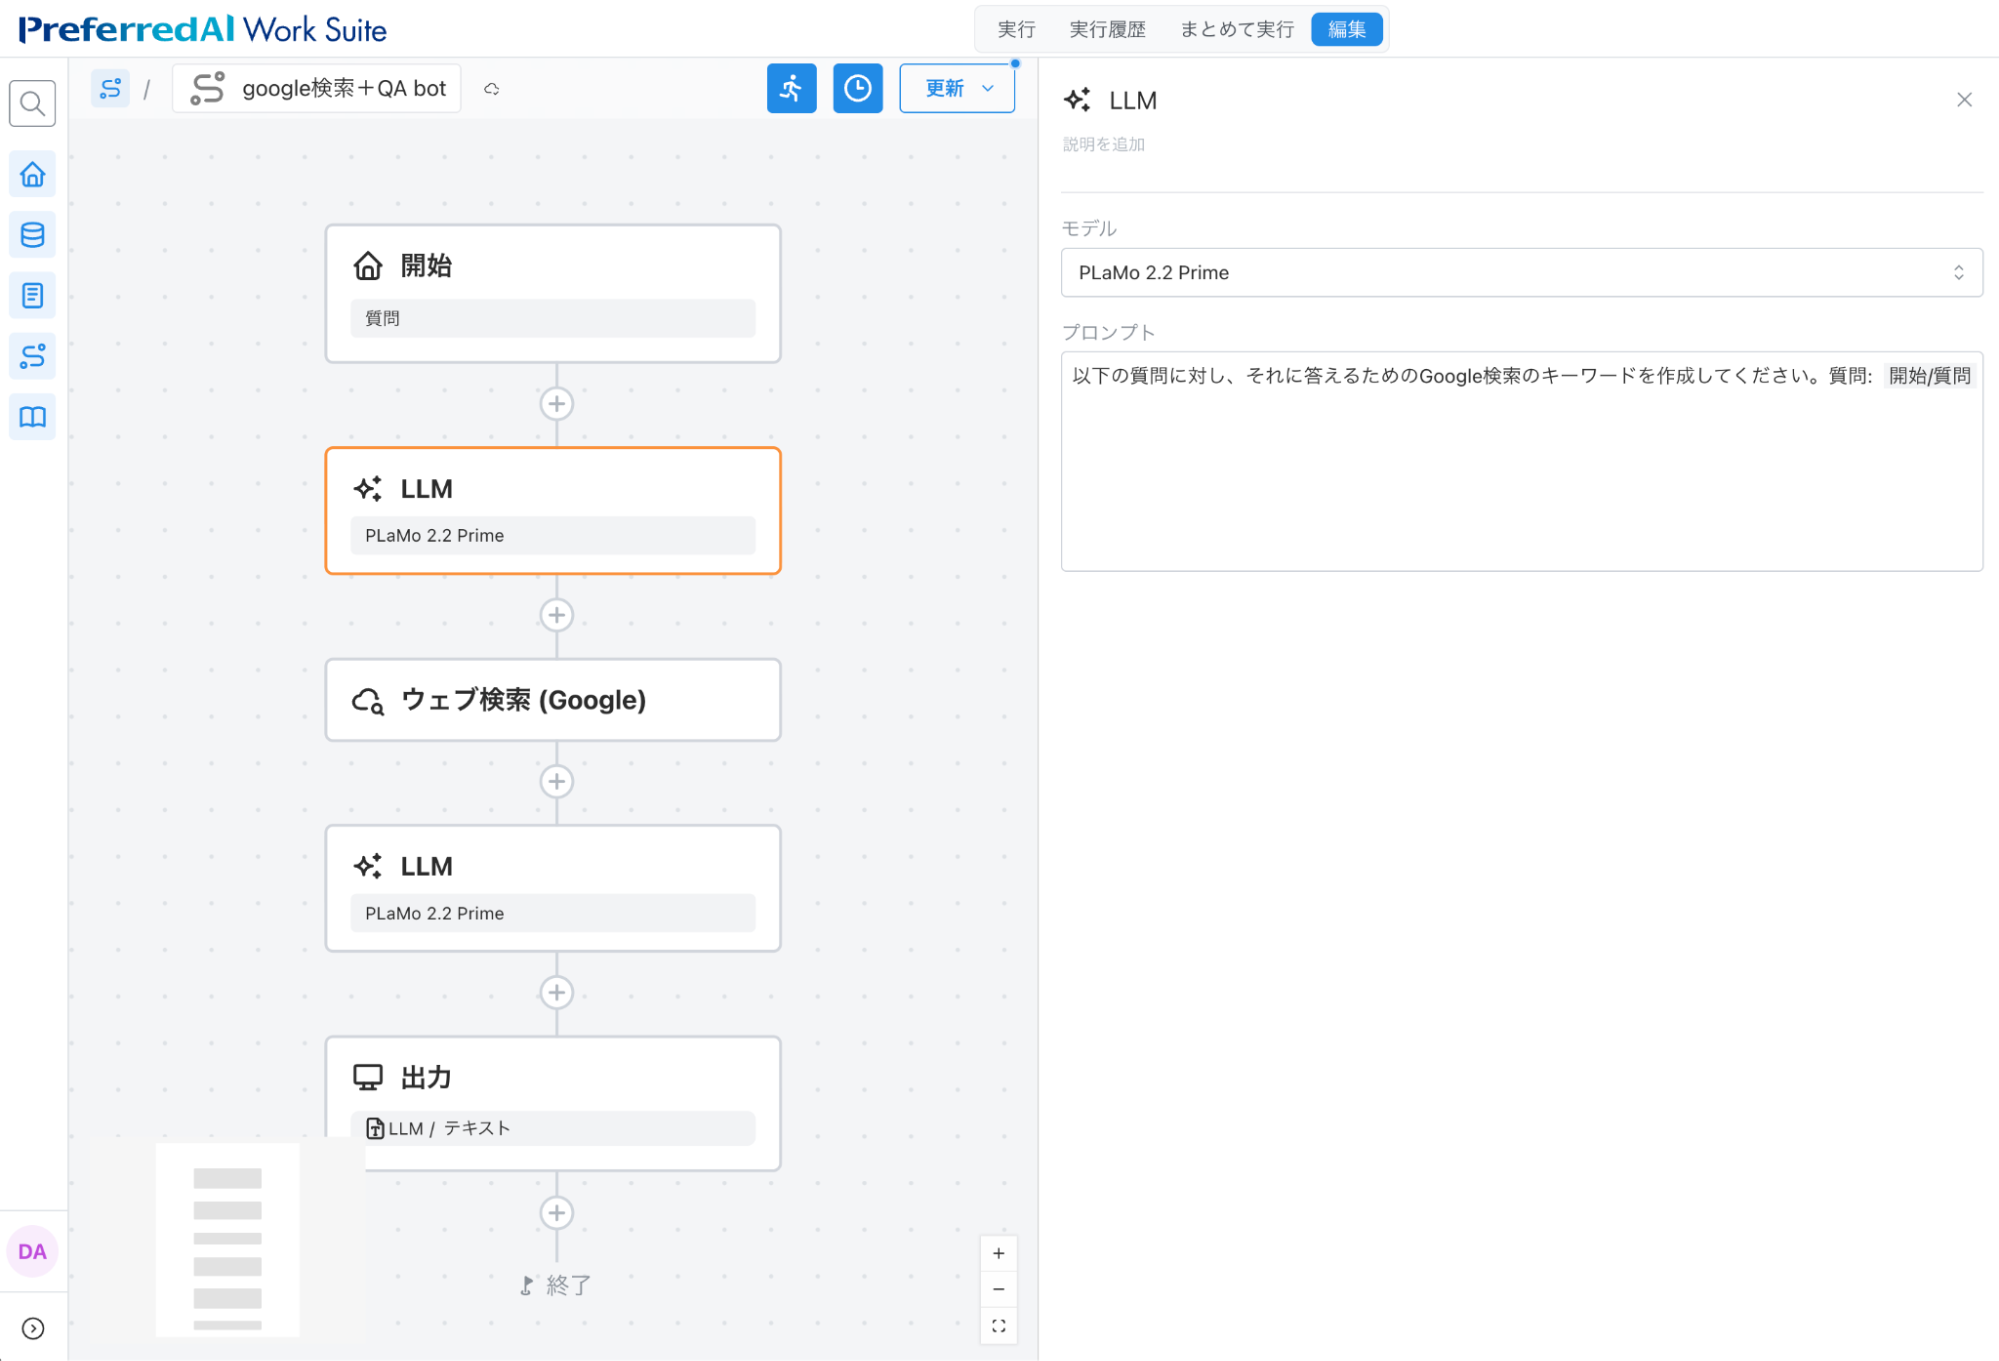This screenshot has width=1999, height=1361.
Task: Switch to the まとめて実行 tab
Action: (1236, 29)
